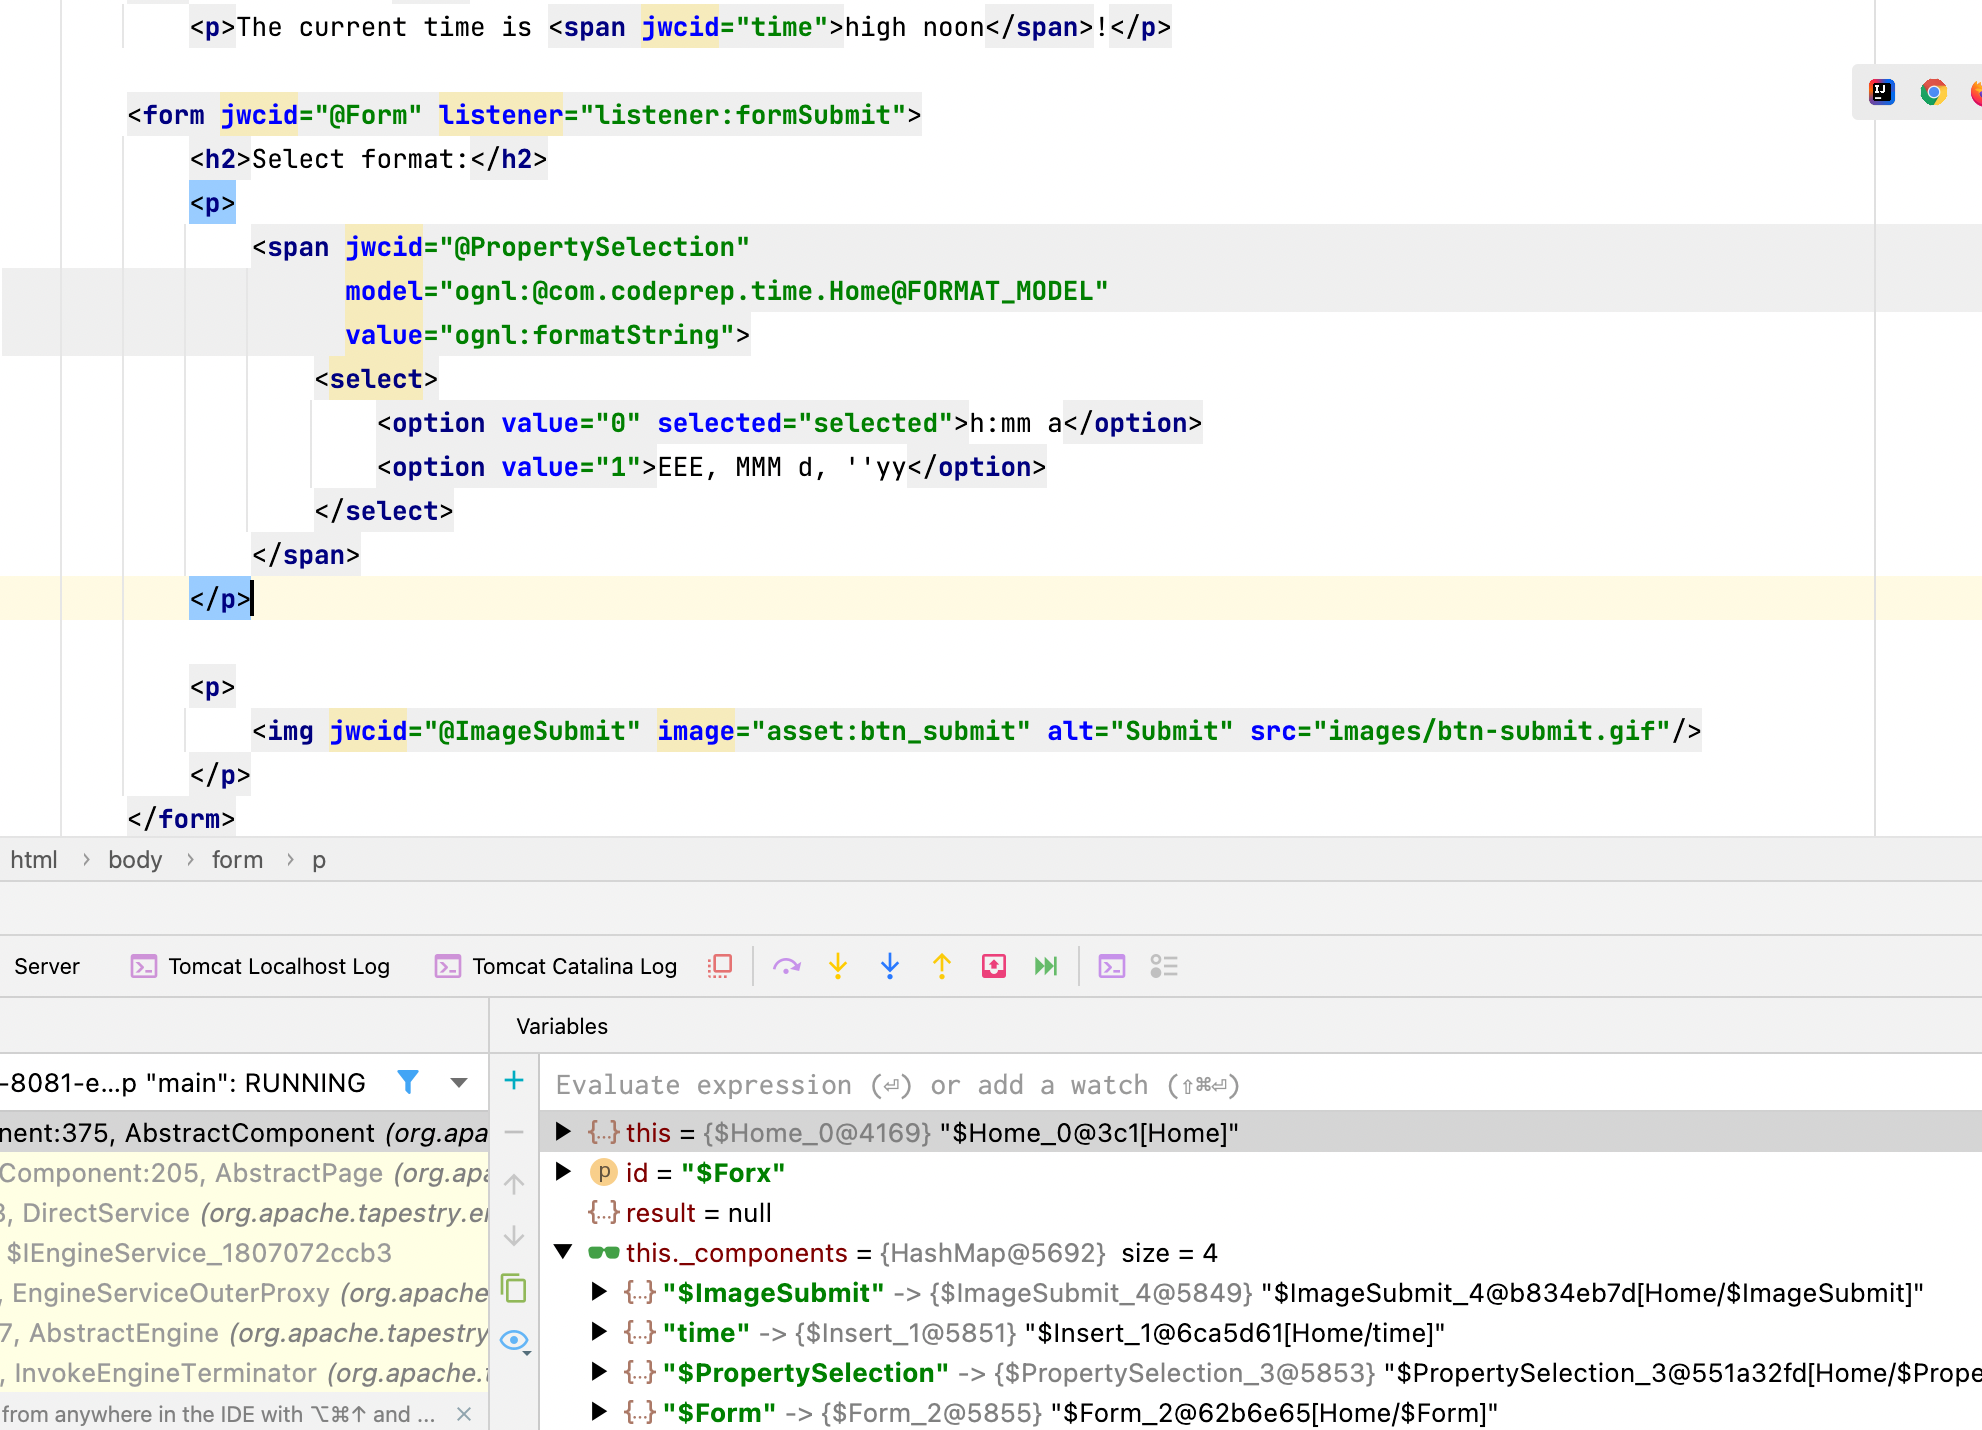
Task: Select the AbstractEngine stack frame
Action: (x=244, y=1333)
